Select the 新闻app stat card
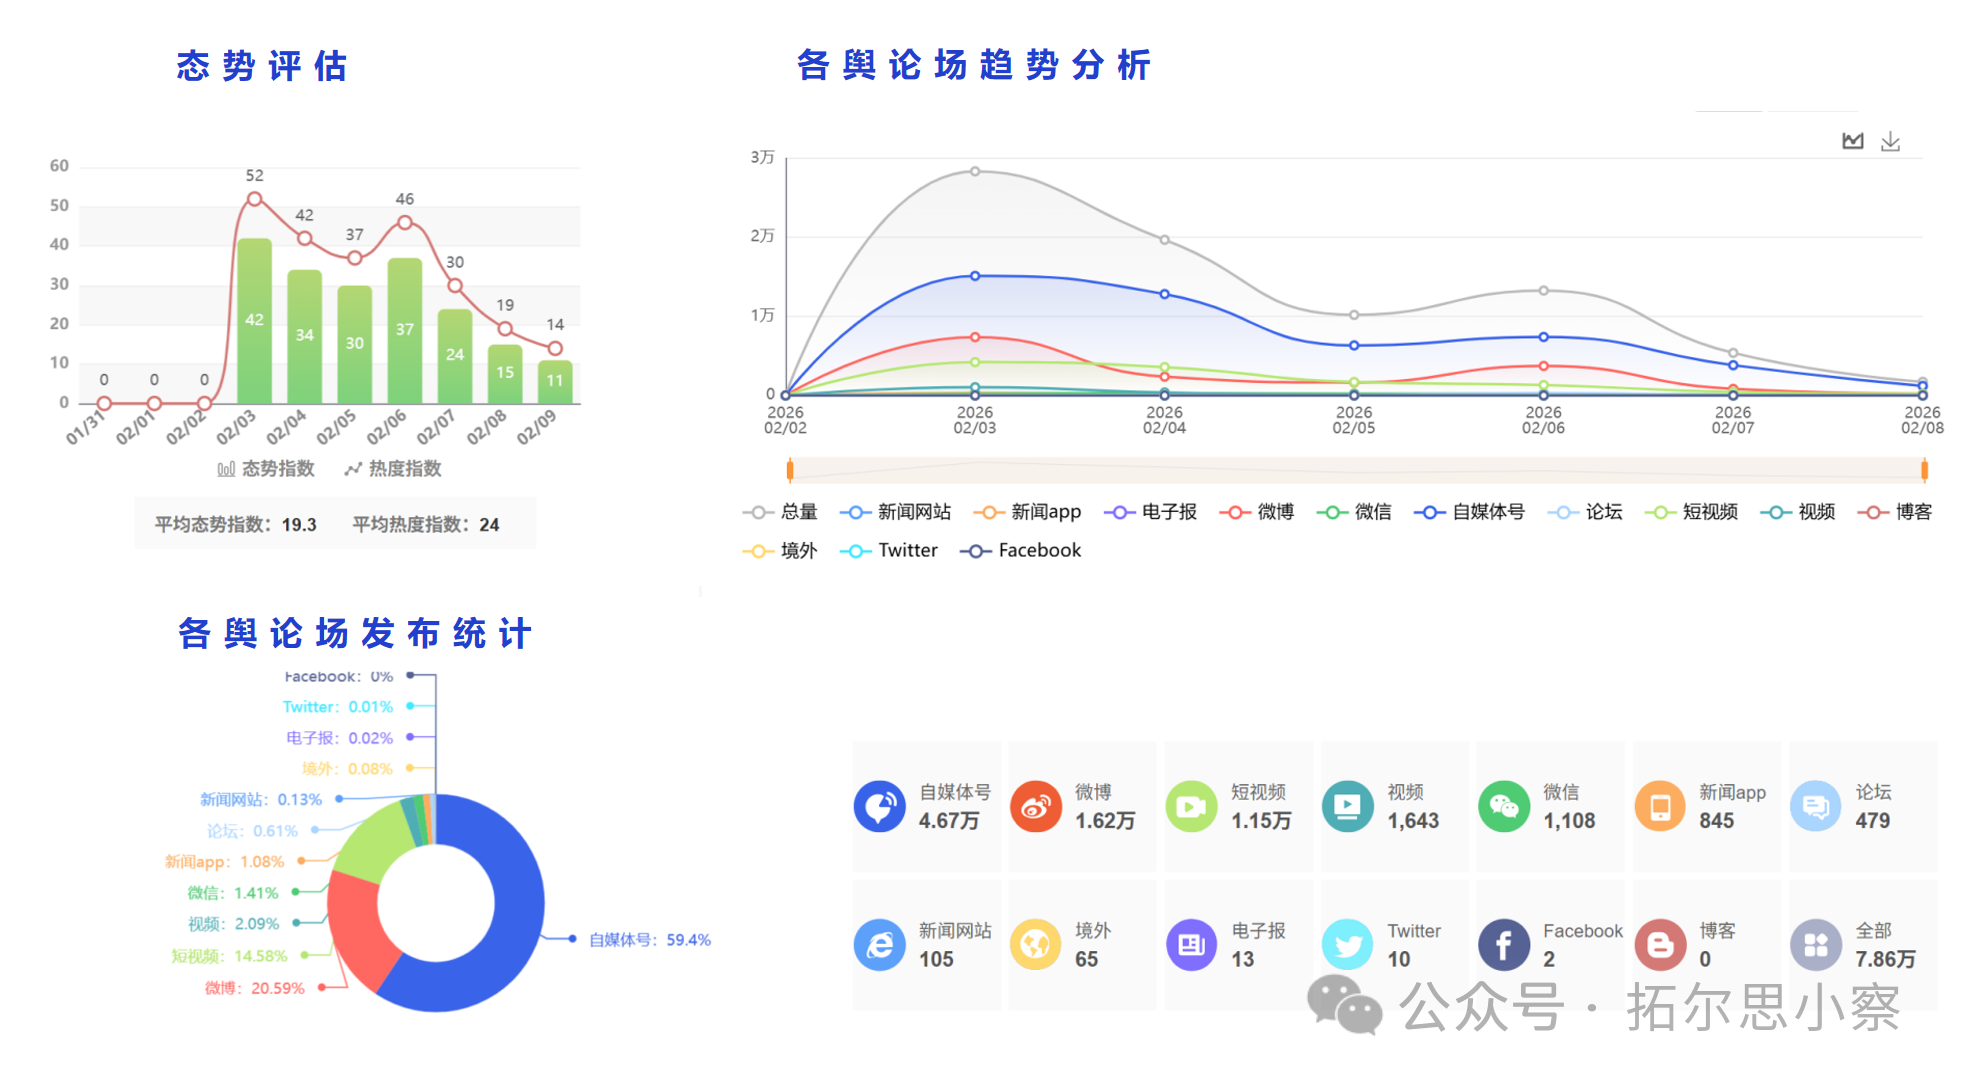The image size is (1965, 1087). tap(1706, 806)
